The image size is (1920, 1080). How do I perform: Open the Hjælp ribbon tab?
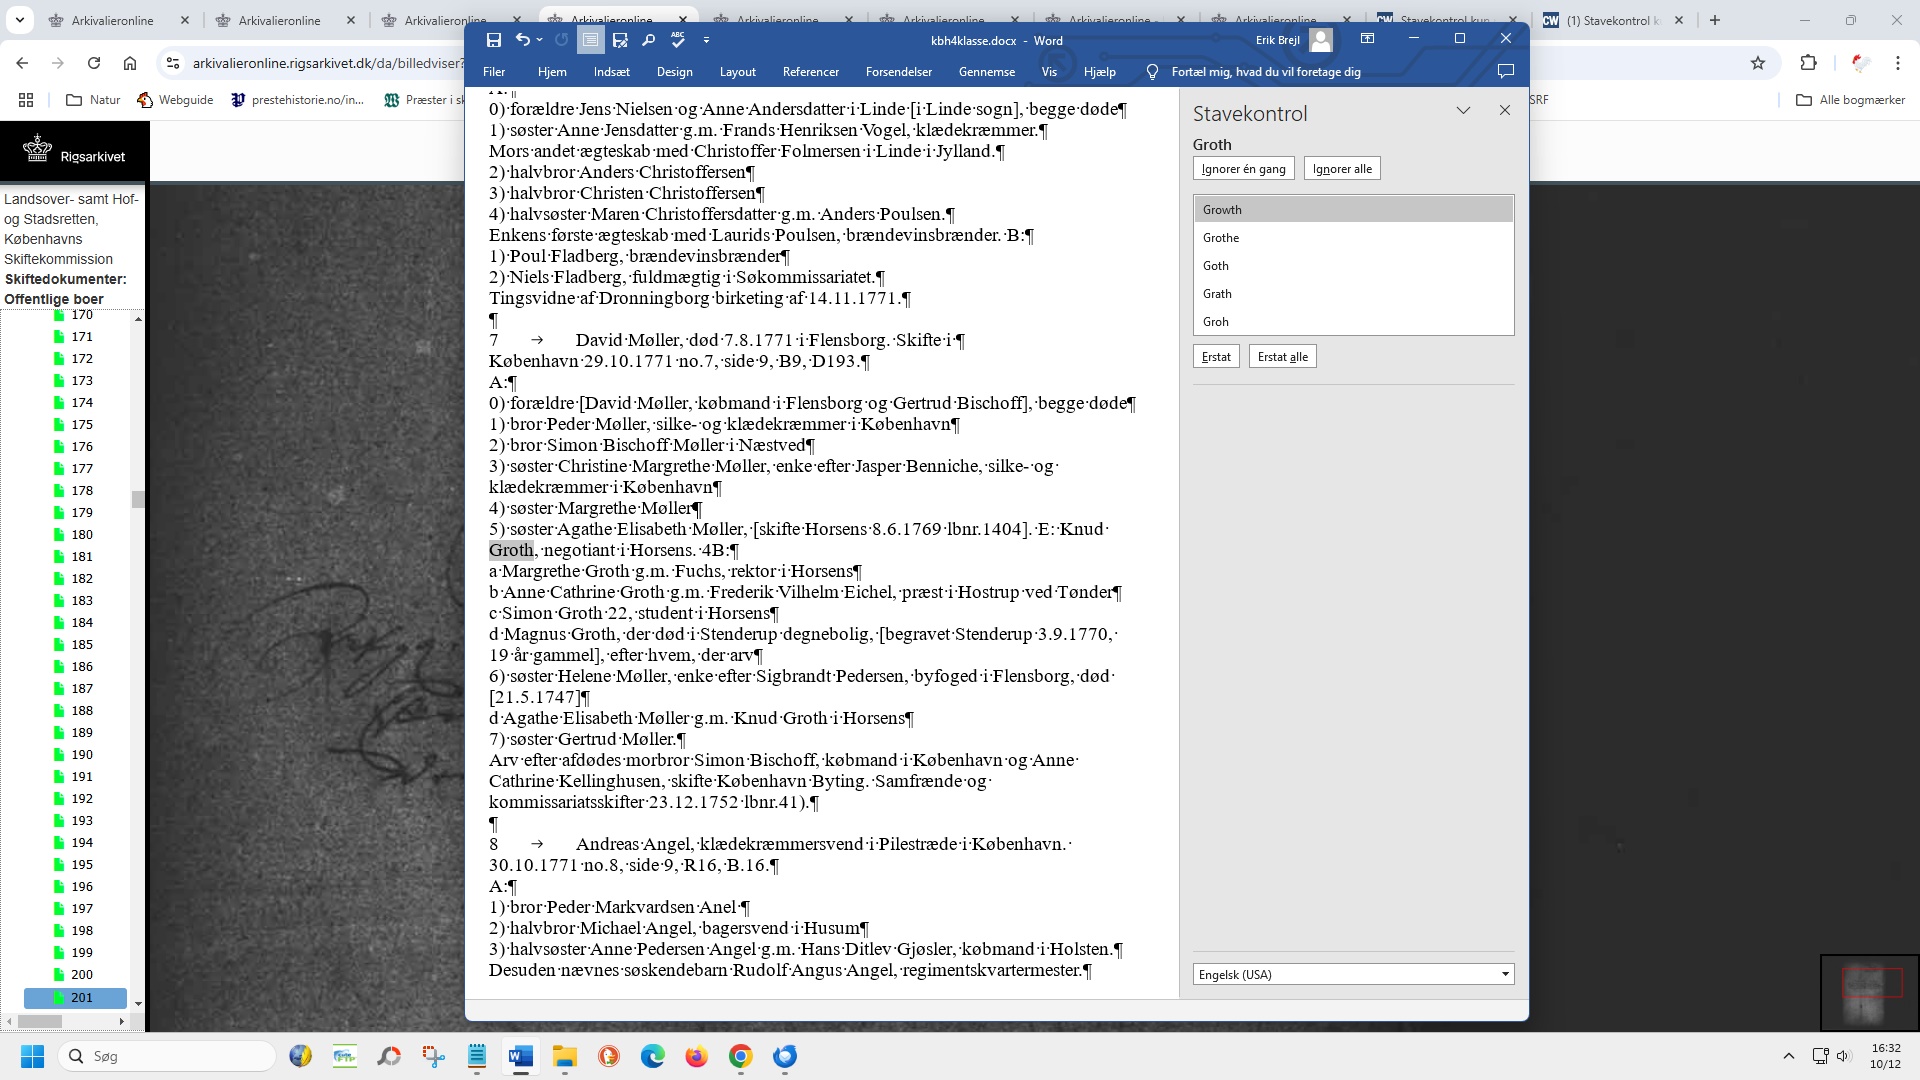click(1100, 72)
